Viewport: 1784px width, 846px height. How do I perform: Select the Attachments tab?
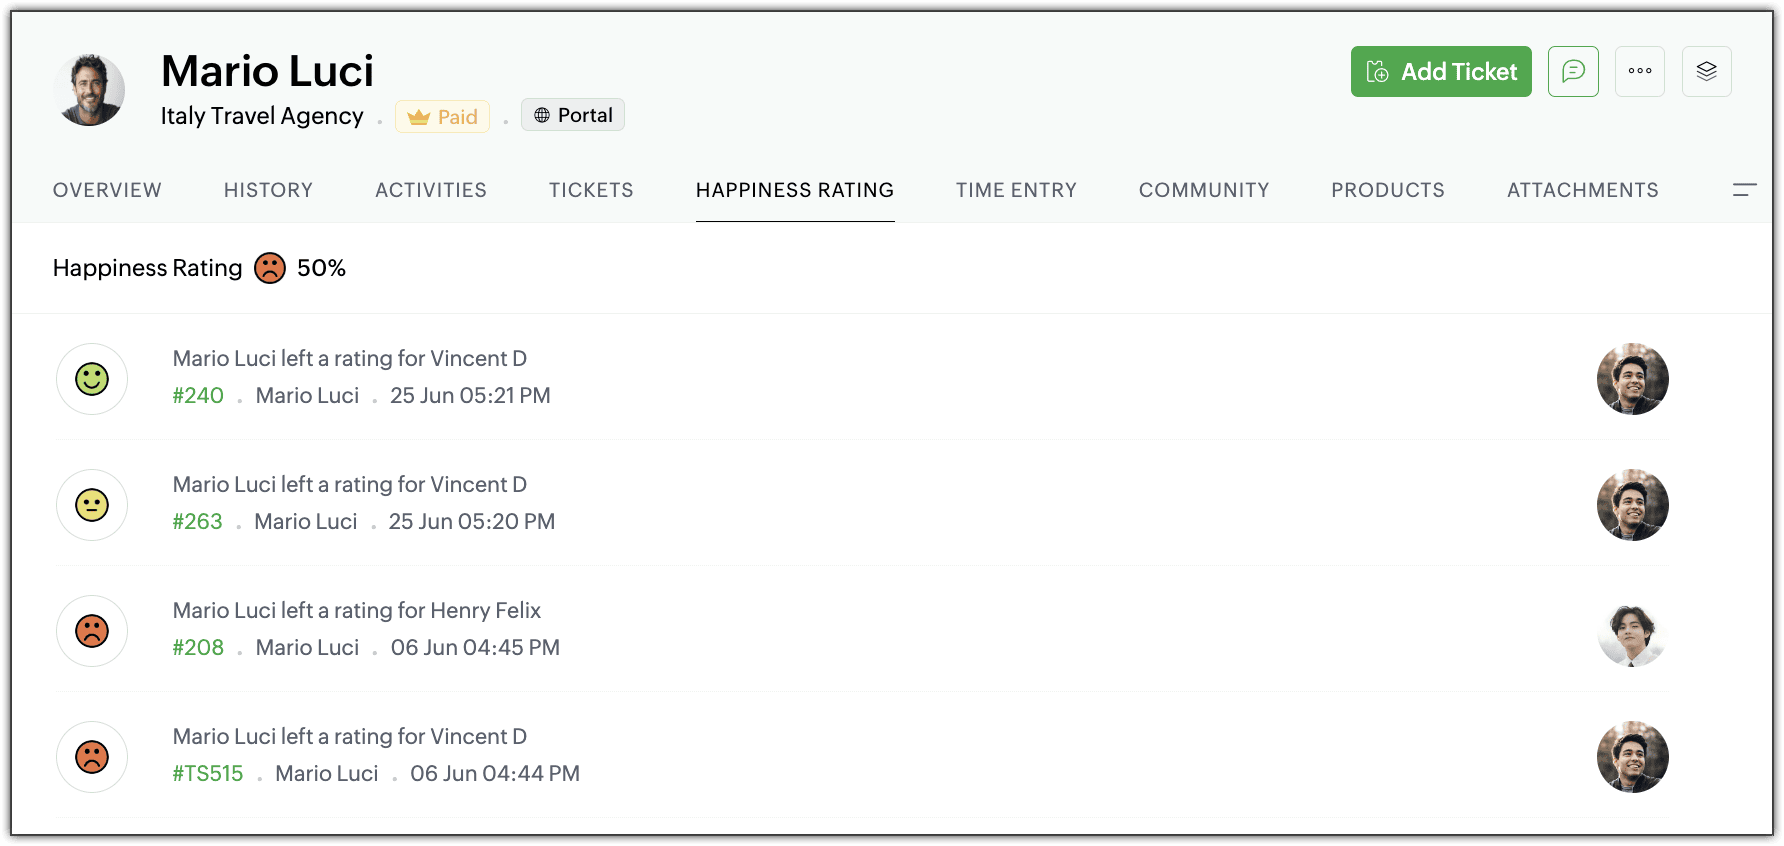(1582, 190)
